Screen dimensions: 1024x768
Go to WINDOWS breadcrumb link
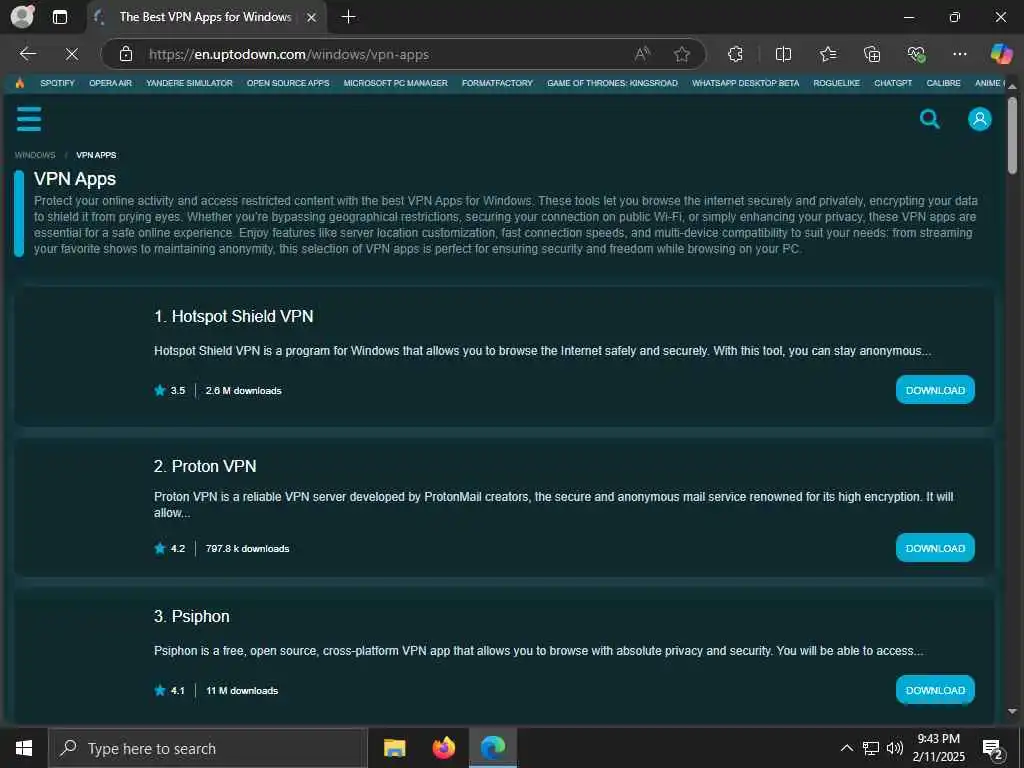tap(35, 155)
